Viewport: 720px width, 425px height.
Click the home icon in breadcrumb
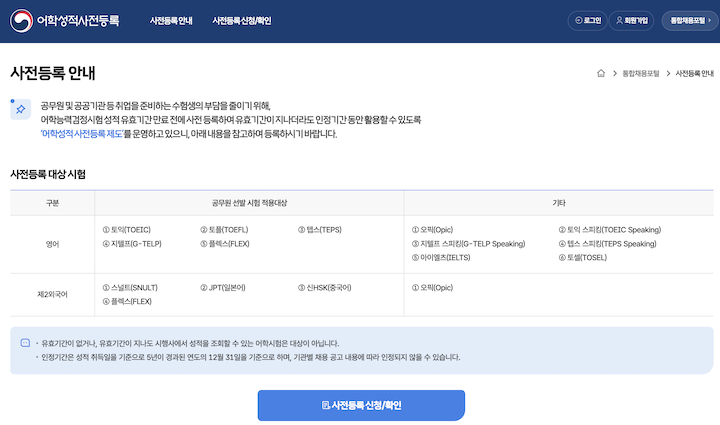click(x=601, y=73)
